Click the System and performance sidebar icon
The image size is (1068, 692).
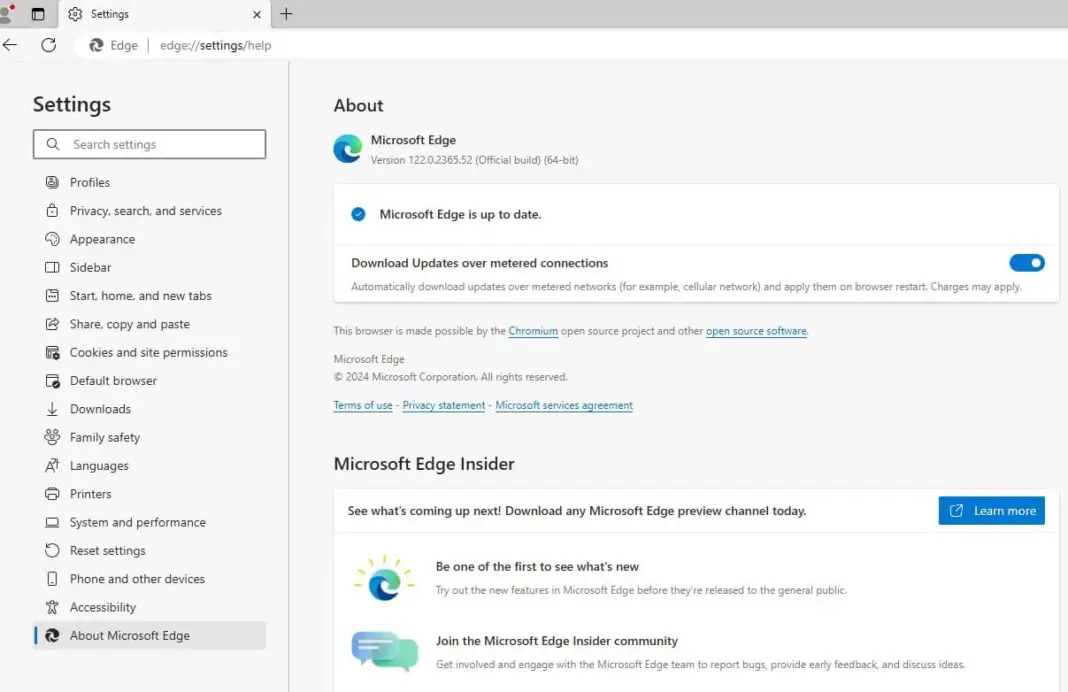click(52, 522)
